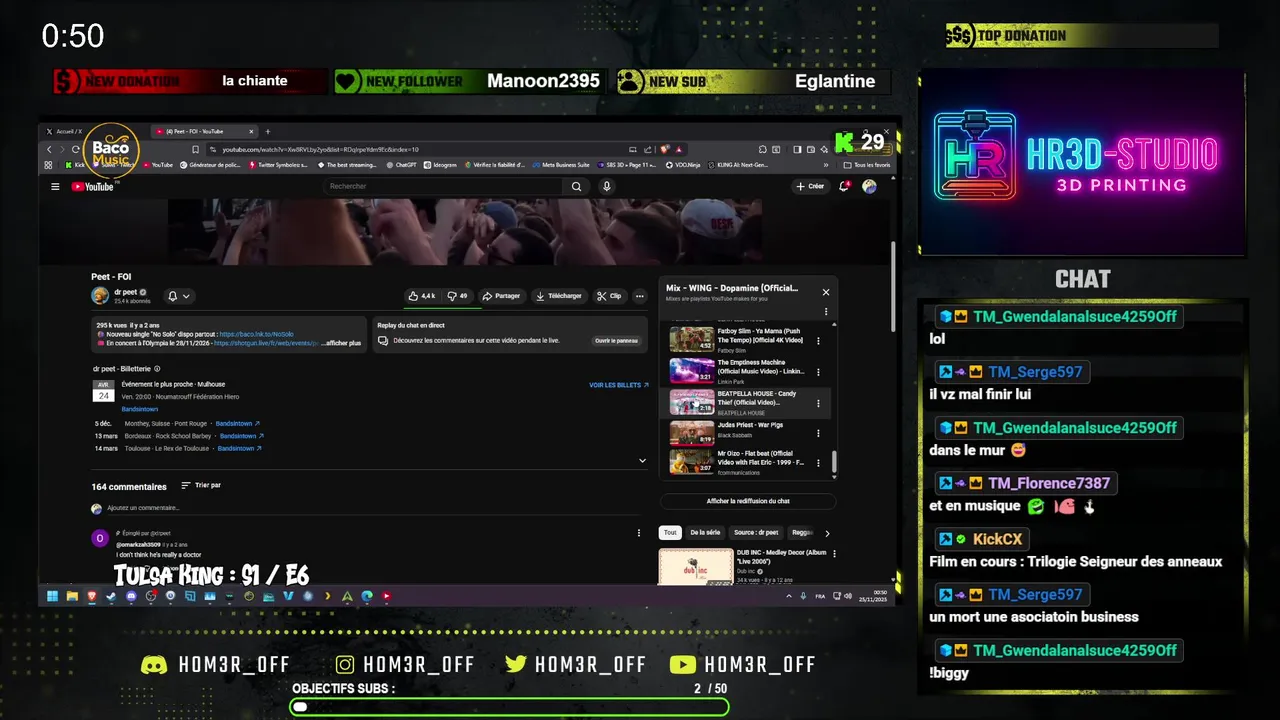This screenshot has height=720, width=1280.
Task: Open options for BEATPELLA HOUSE playlist entry
Action: coord(818,403)
